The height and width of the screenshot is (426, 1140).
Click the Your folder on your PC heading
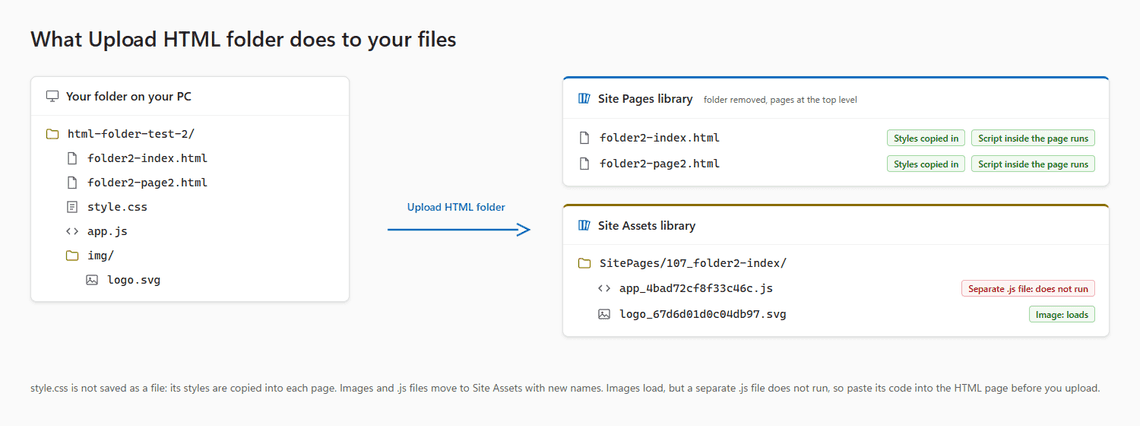pyautogui.click(x=129, y=96)
